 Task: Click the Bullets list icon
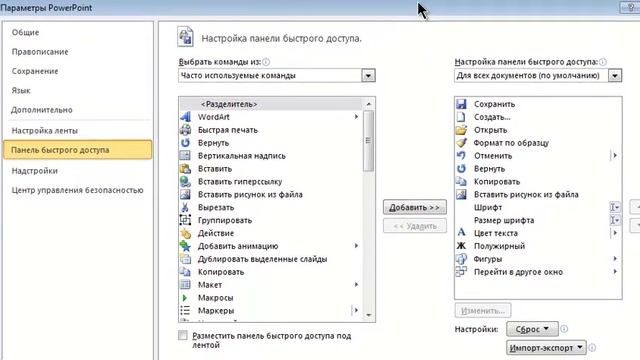pyautogui.click(x=185, y=311)
